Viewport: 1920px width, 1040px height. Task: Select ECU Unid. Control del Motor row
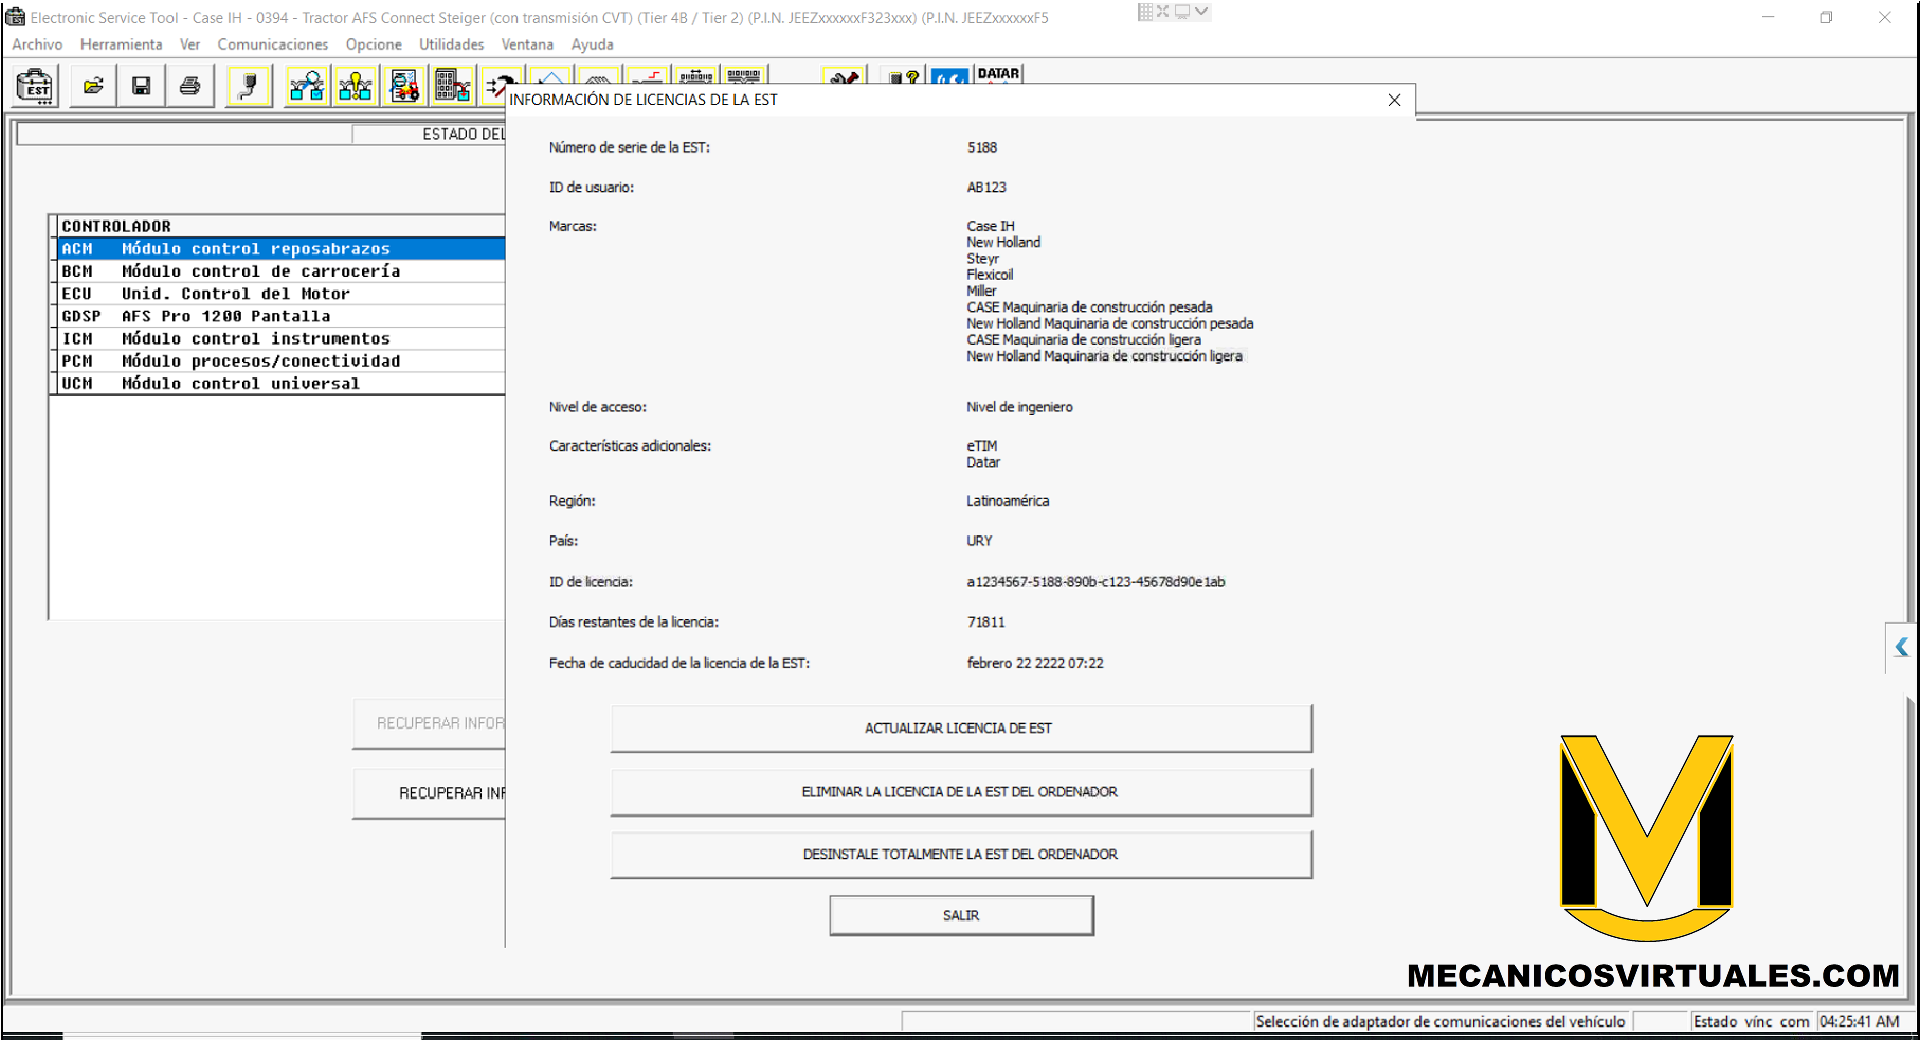[x=281, y=294]
